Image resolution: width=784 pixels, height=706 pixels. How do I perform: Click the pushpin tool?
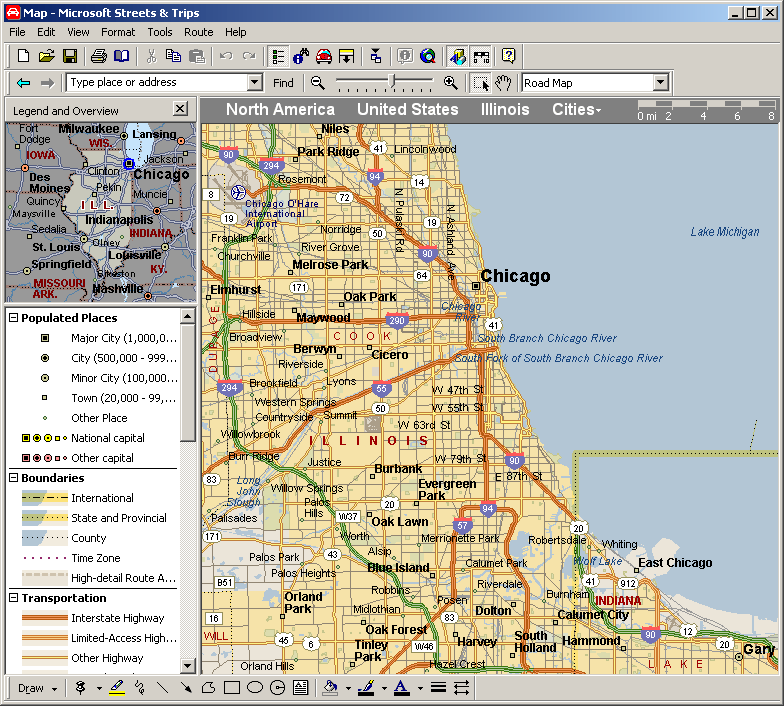[80, 688]
